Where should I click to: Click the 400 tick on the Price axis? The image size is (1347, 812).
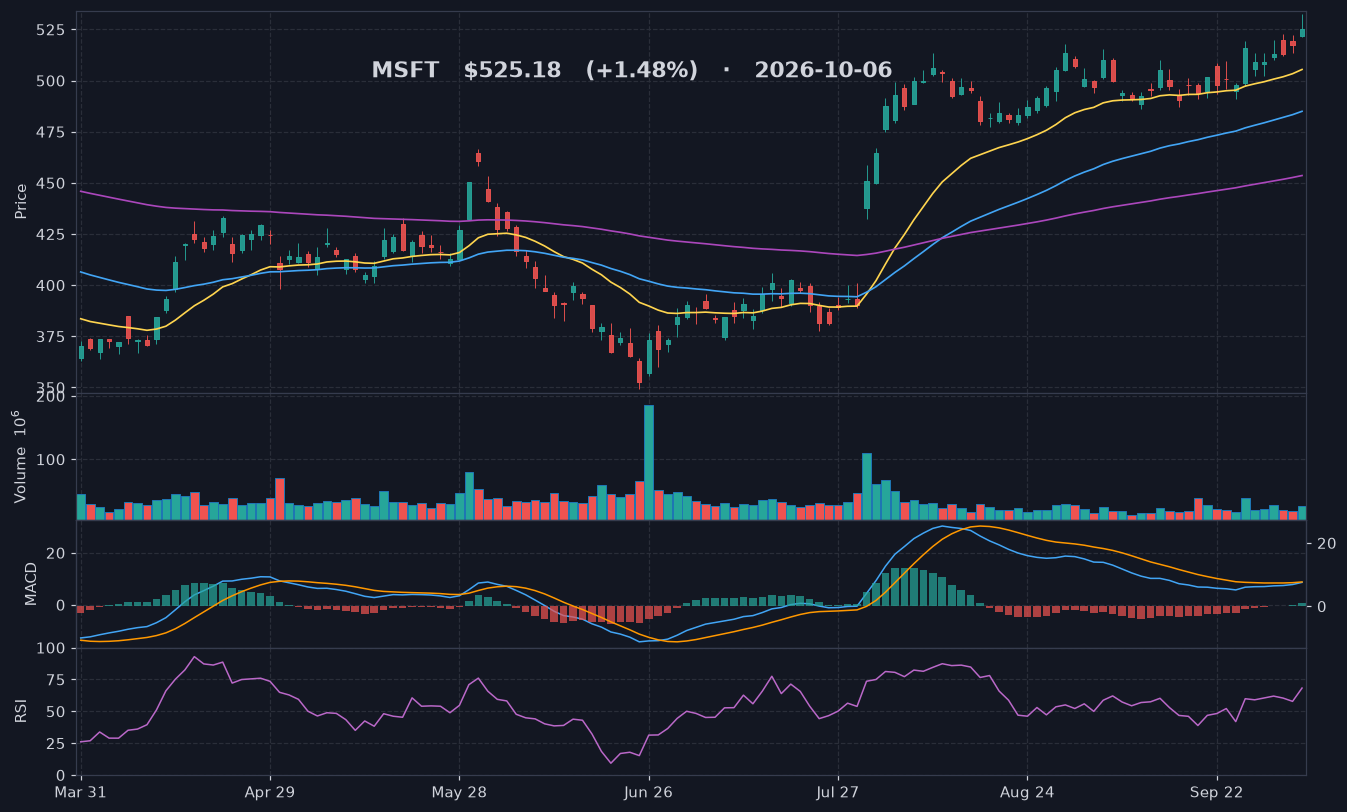50,286
